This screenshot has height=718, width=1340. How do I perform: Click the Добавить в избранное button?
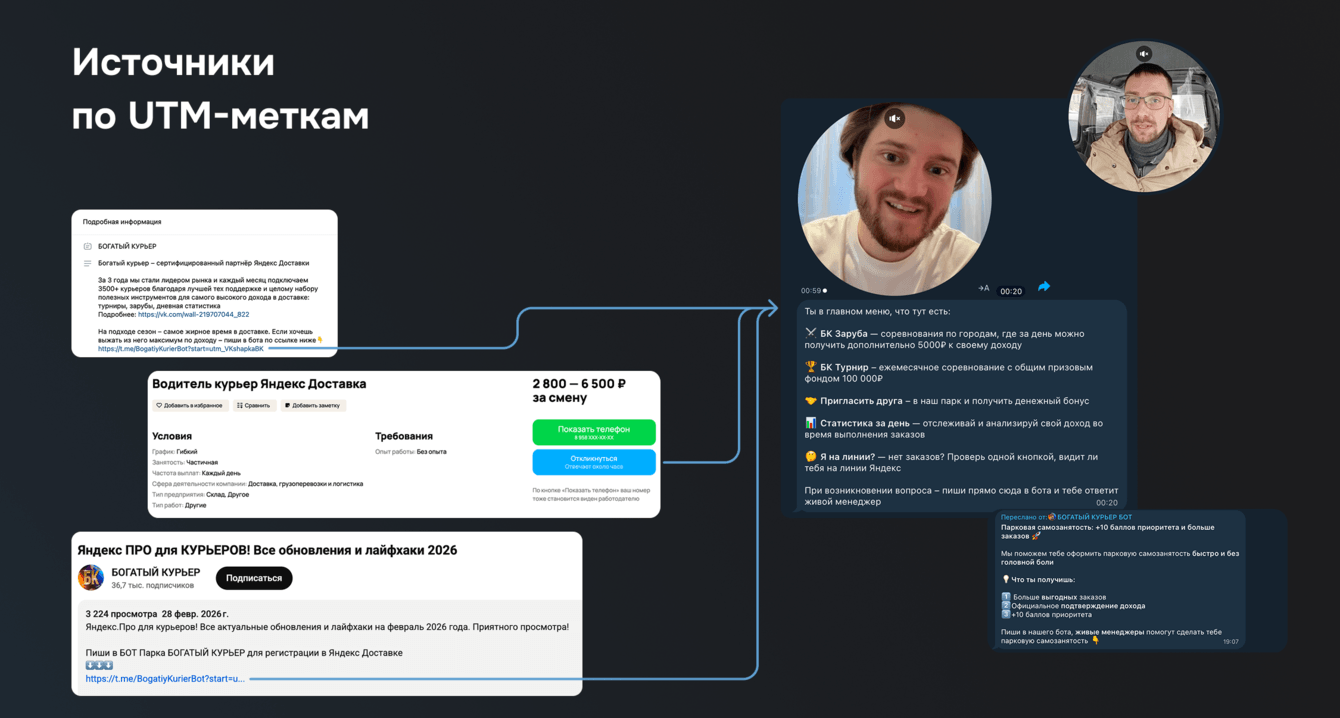coord(189,406)
